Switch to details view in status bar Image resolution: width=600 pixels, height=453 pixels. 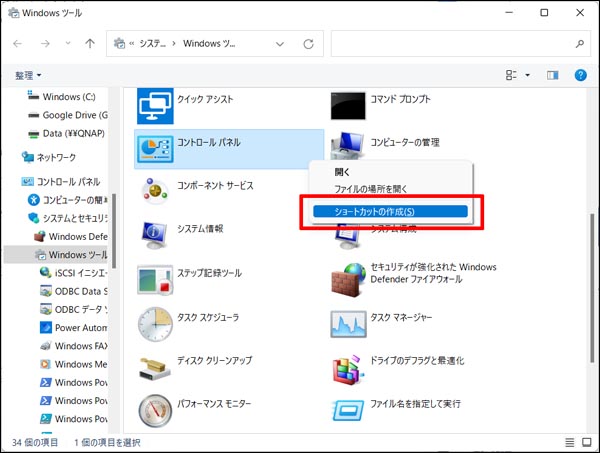pos(568,442)
